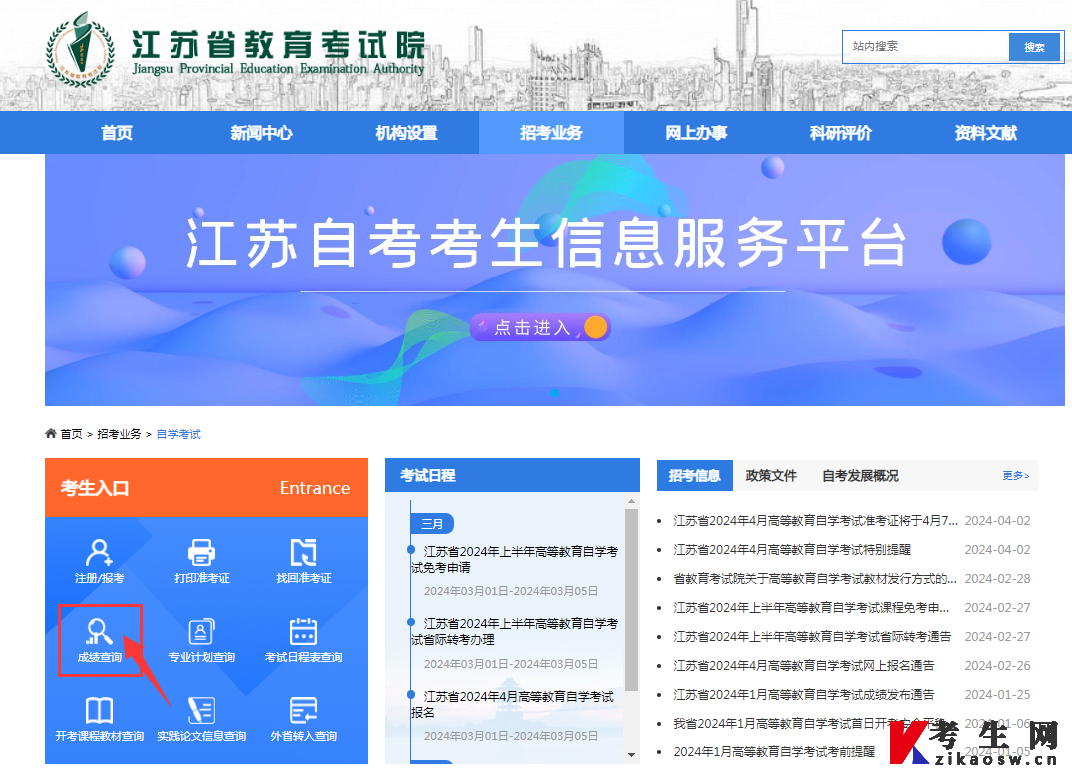The width and height of the screenshot is (1072, 778).
Task: Open 更多 to see more announcements
Action: (1016, 475)
